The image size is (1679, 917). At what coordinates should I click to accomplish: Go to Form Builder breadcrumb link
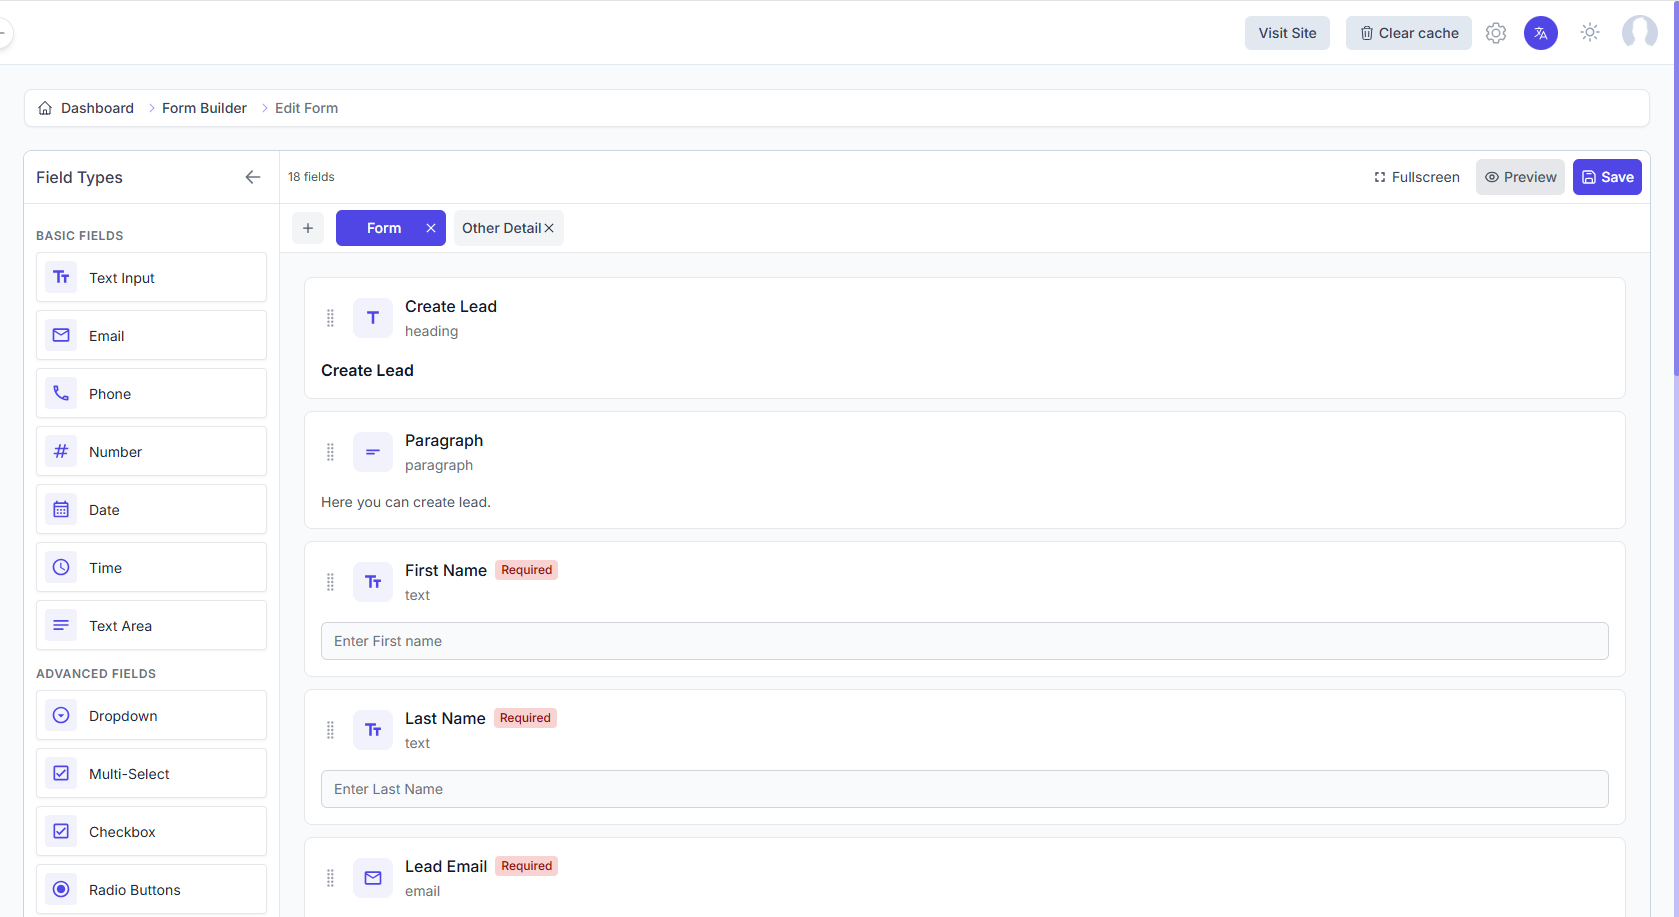pos(204,108)
